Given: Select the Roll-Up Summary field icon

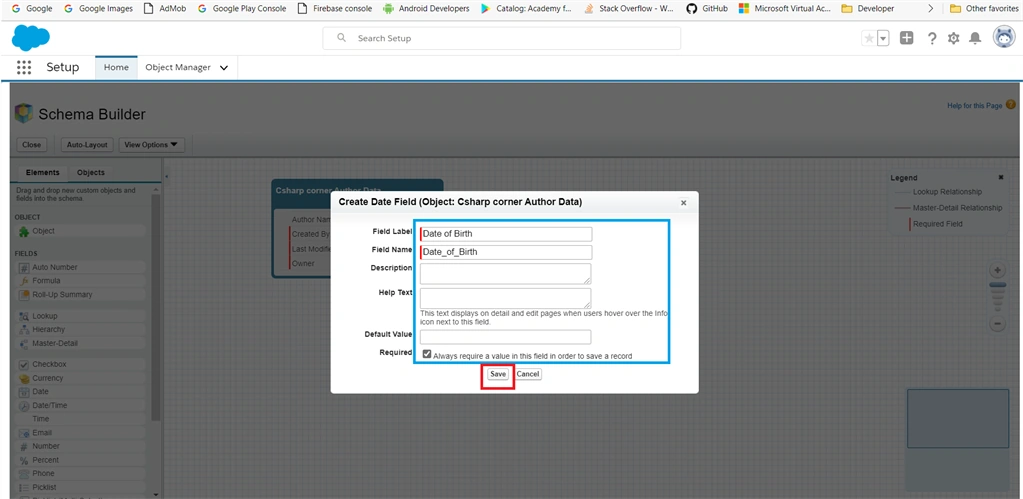Looking at the screenshot, I should click(x=23, y=295).
